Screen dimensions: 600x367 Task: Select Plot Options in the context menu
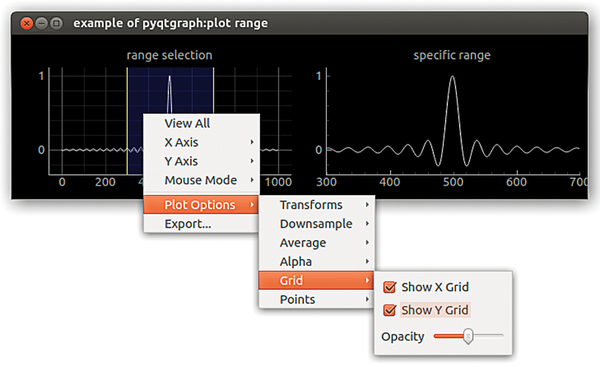201,205
